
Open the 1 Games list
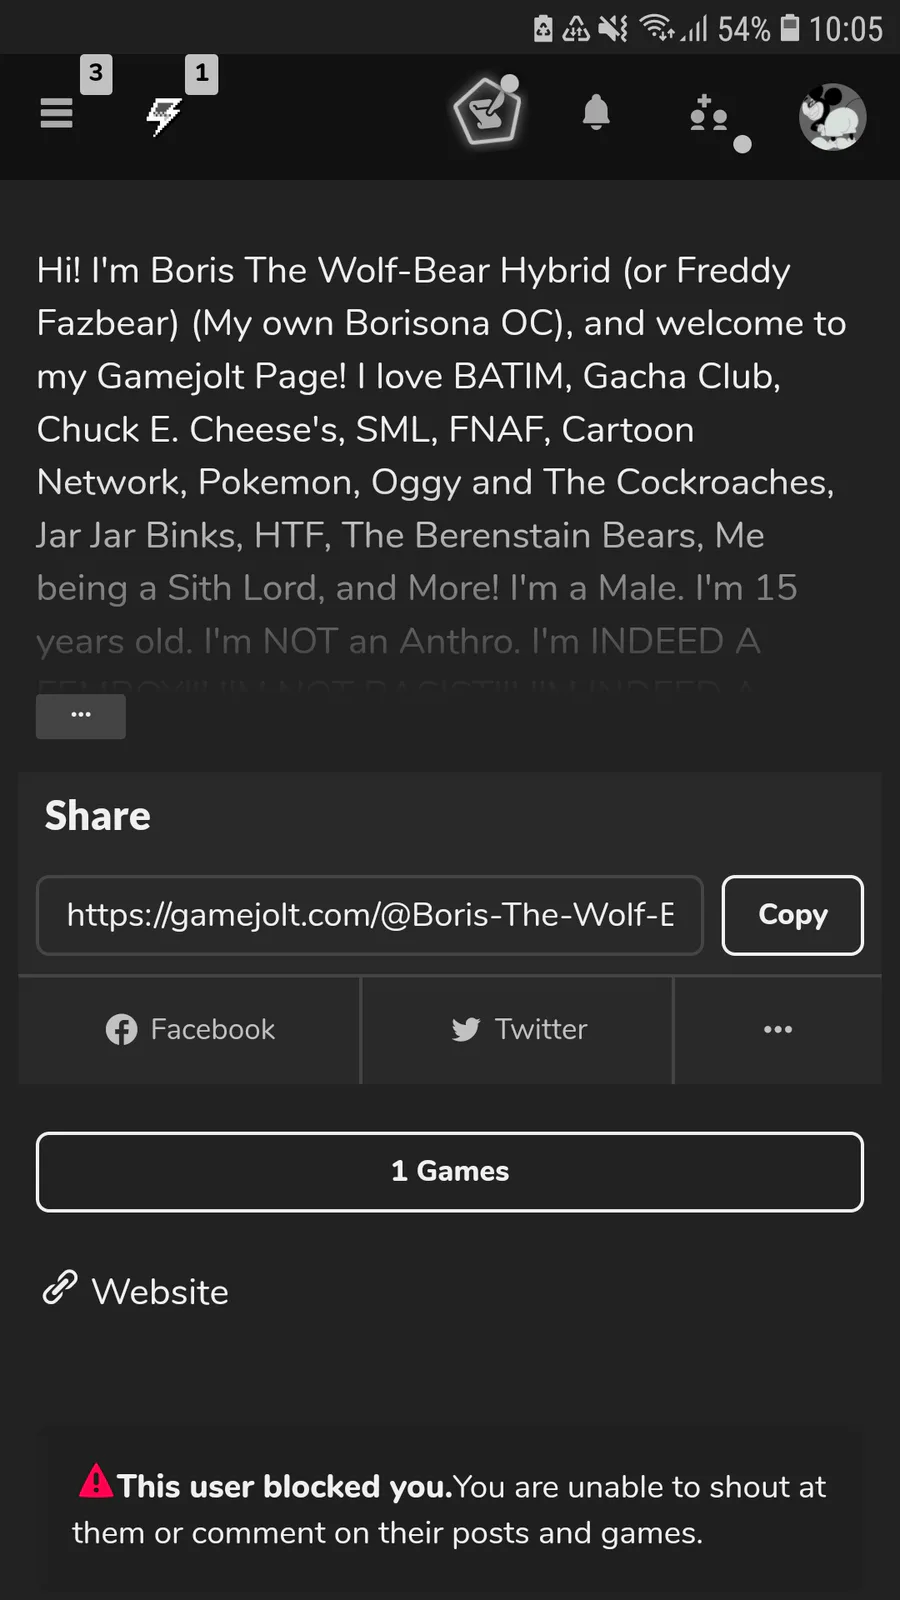point(450,1172)
